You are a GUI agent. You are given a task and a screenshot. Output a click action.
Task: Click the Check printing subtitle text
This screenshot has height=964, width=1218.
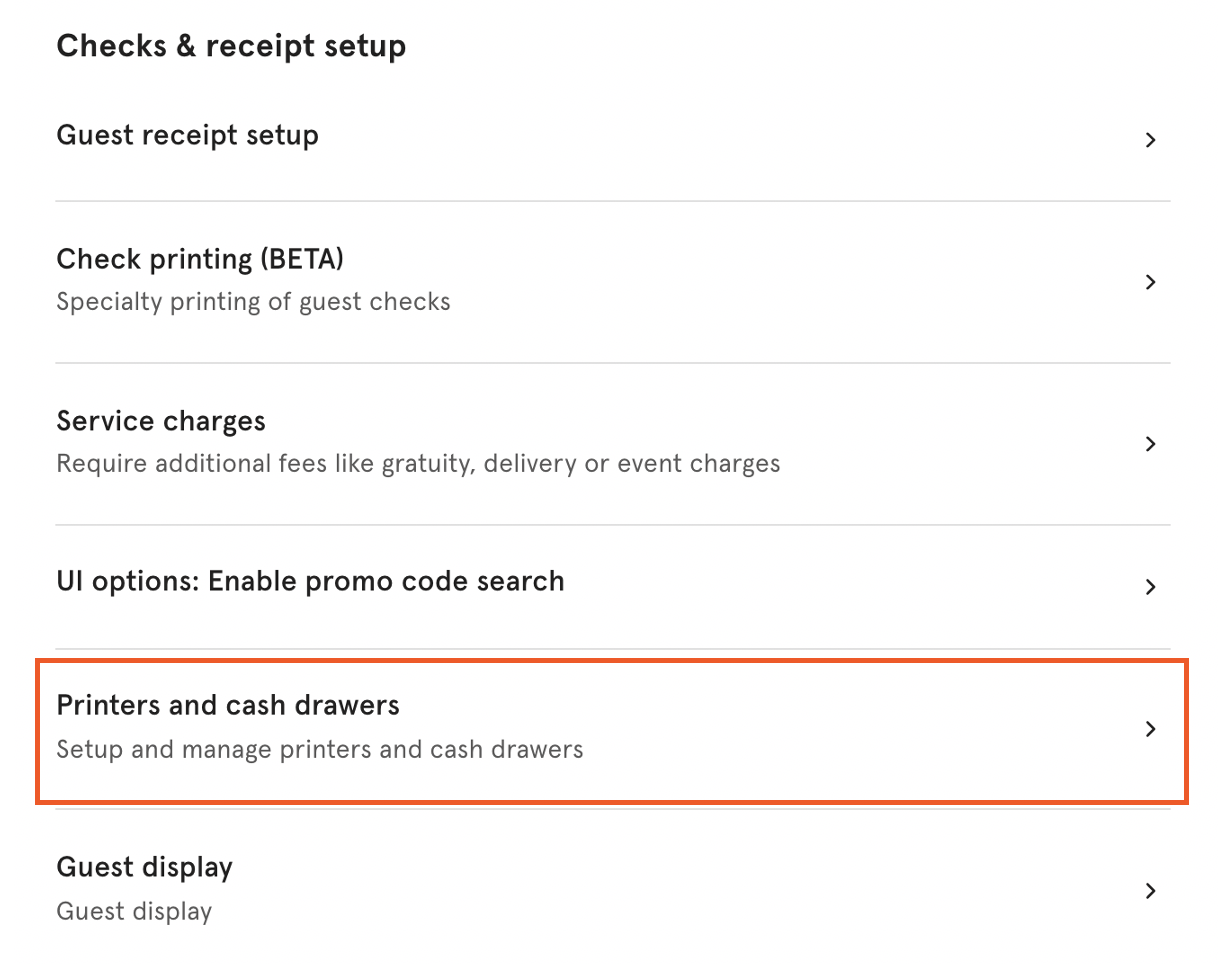click(x=252, y=300)
